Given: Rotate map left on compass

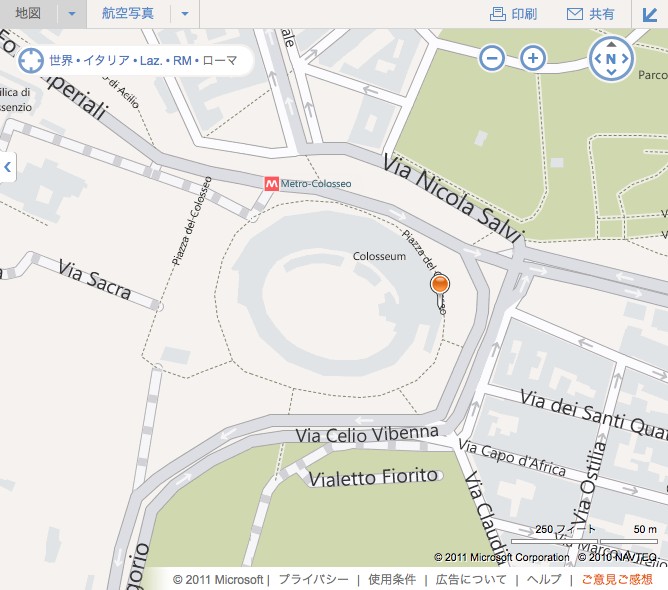Looking at the screenshot, I should [x=598, y=59].
